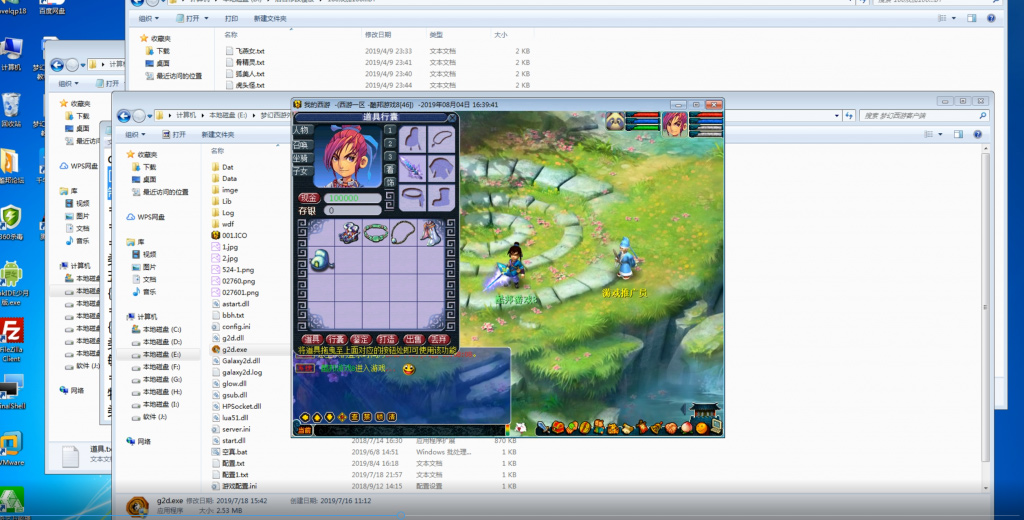Image resolution: width=1024 pixels, height=520 pixels.
Task: Select the blue gourd flask item
Action: point(321,260)
